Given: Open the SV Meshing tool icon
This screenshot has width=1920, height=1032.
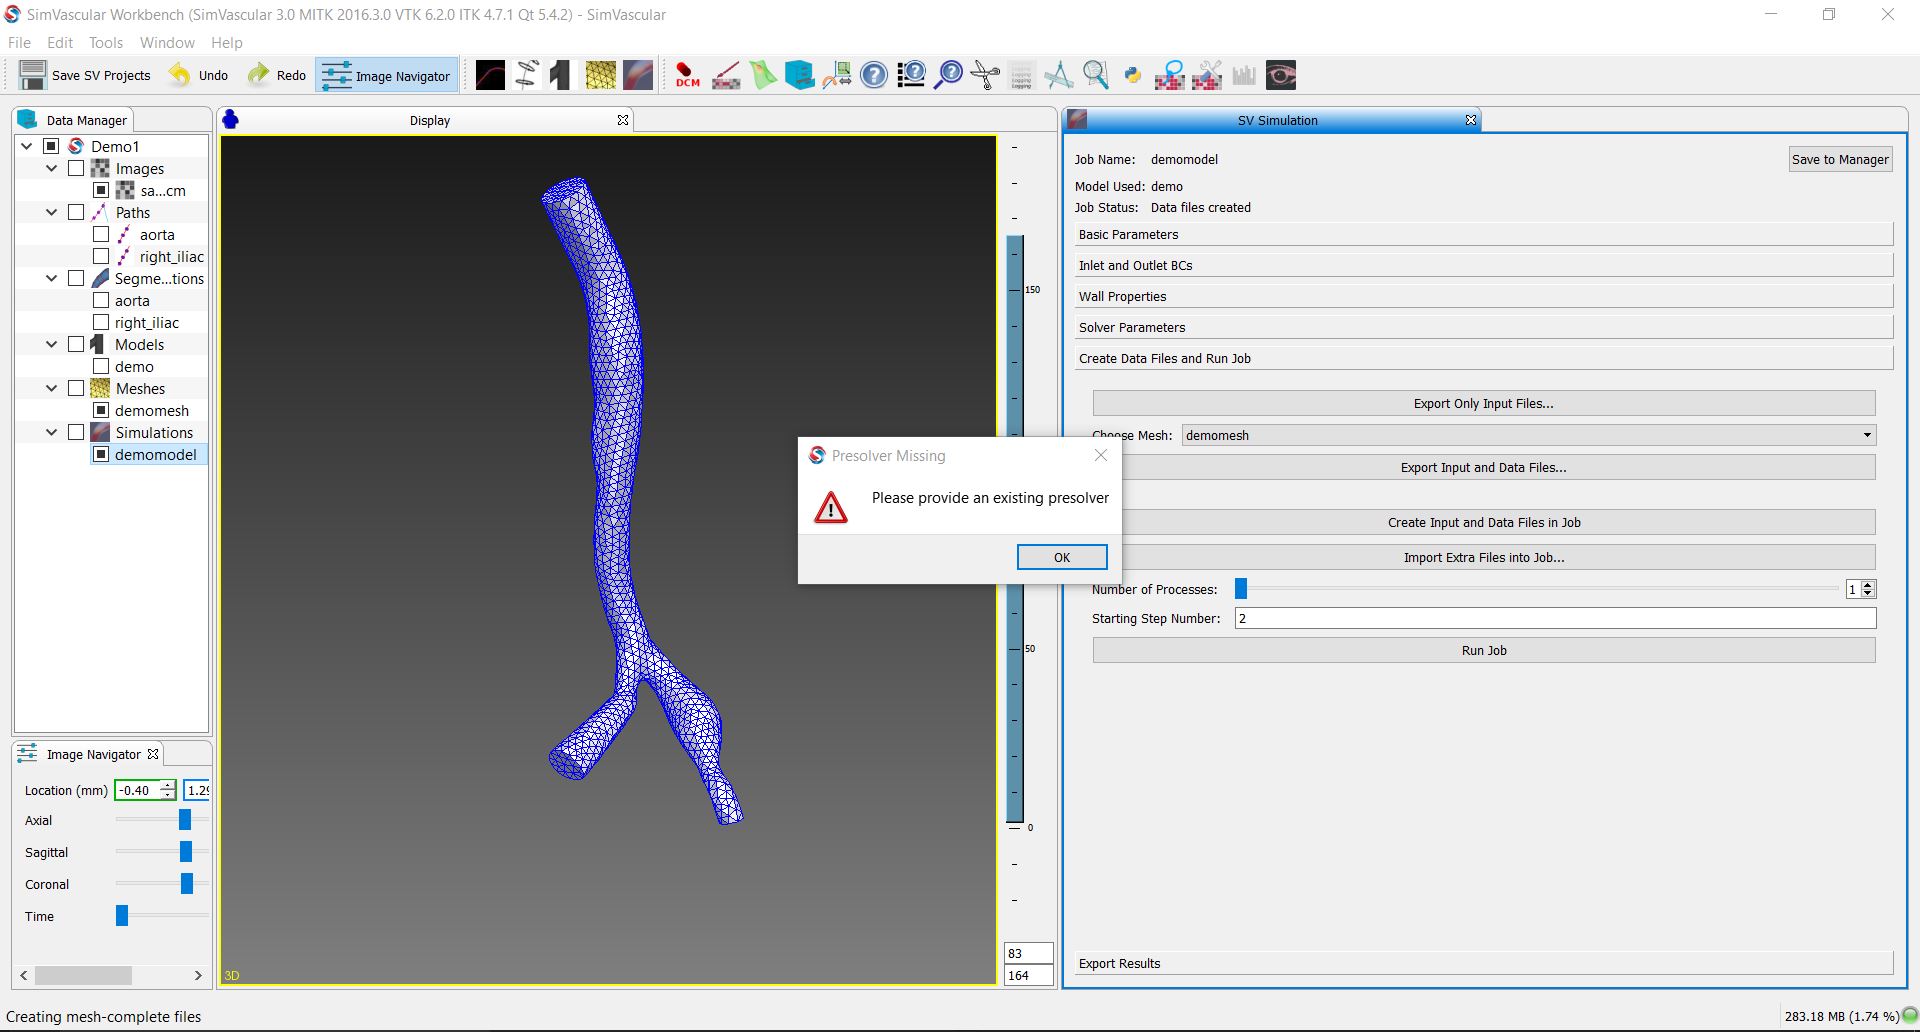Looking at the screenshot, I should coord(600,75).
